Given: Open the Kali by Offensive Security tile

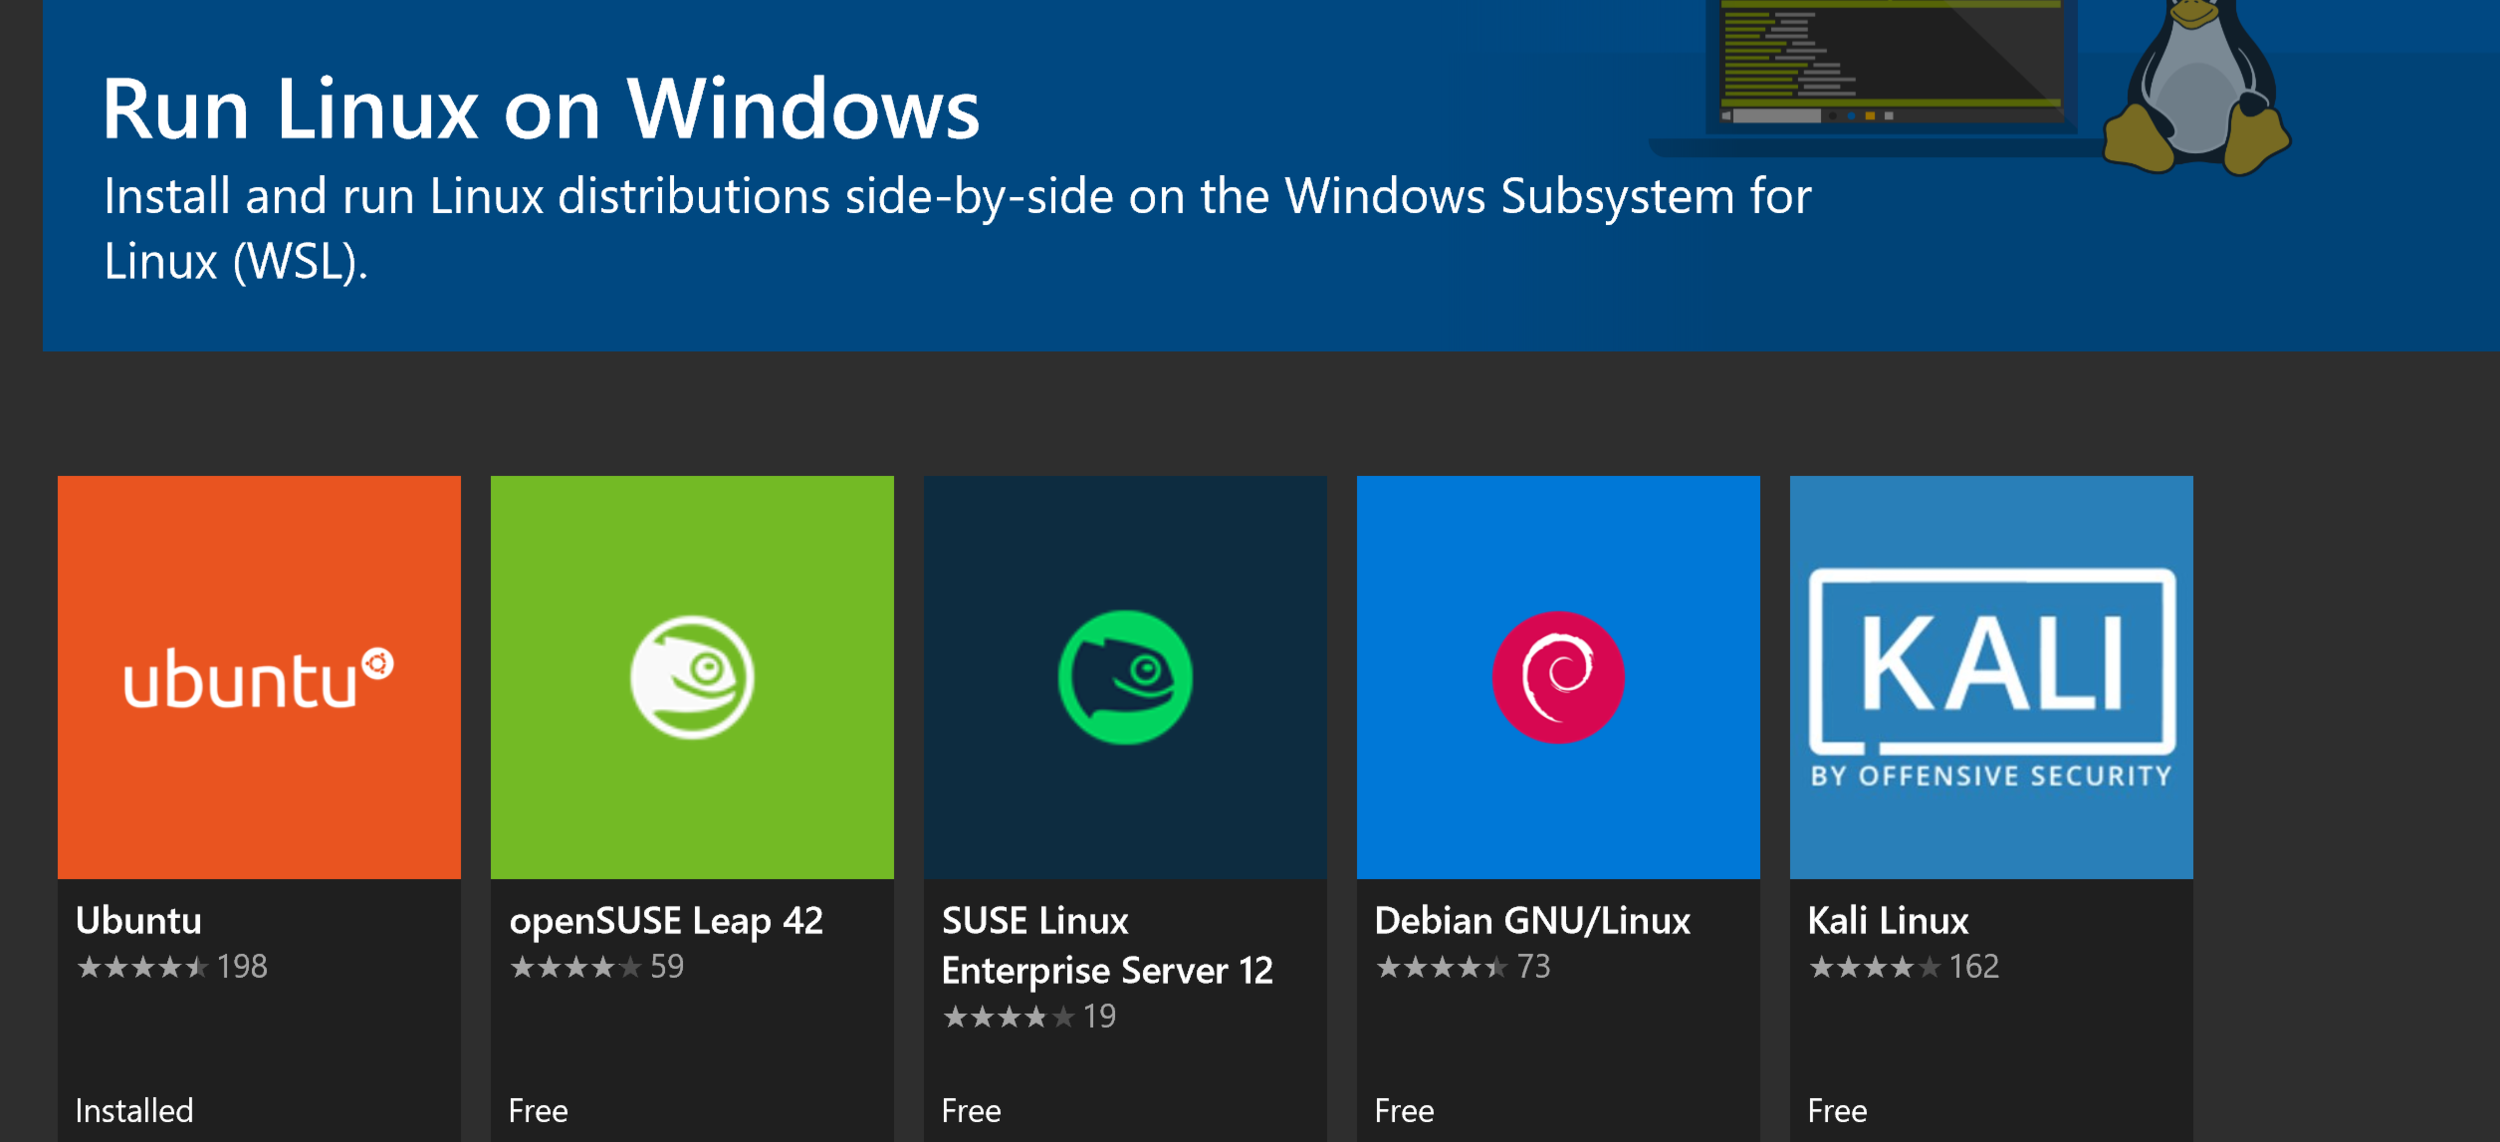Looking at the screenshot, I should coord(1991,677).
